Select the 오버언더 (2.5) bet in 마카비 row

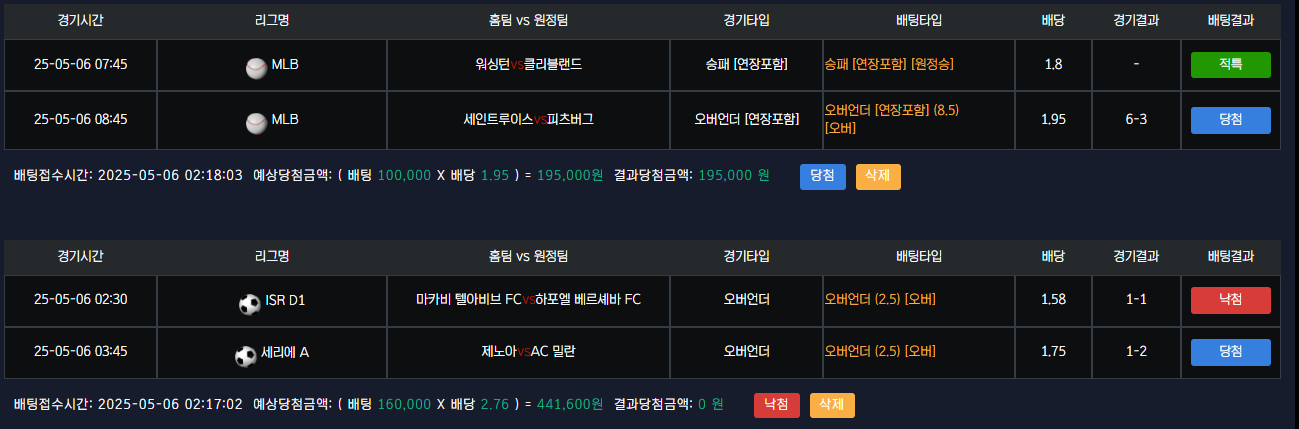(880, 299)
